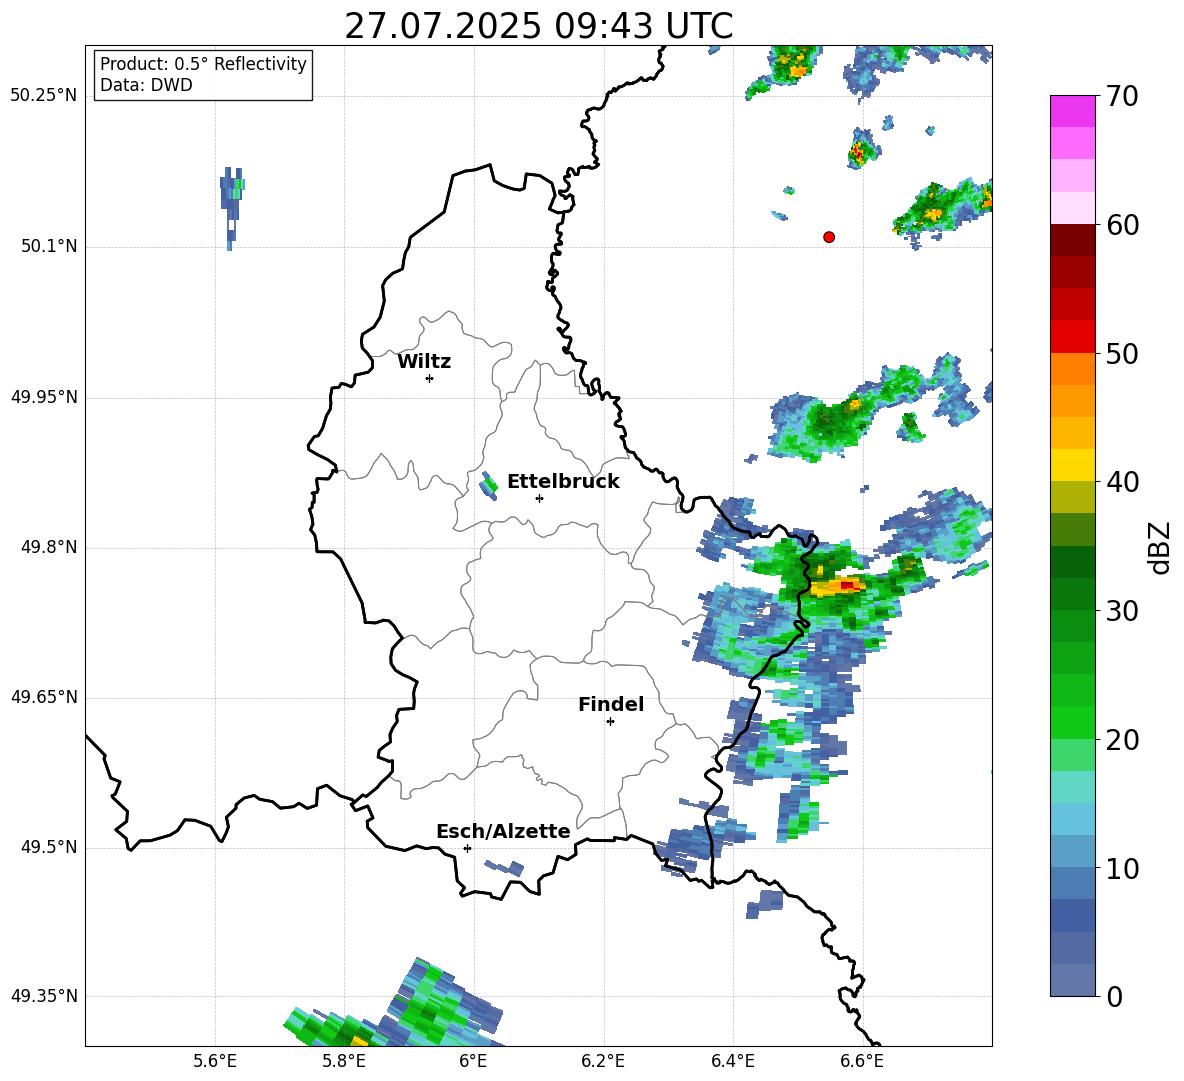Click the 6.2°E longitude label

pyautogui.click(x=603, y=1061)
